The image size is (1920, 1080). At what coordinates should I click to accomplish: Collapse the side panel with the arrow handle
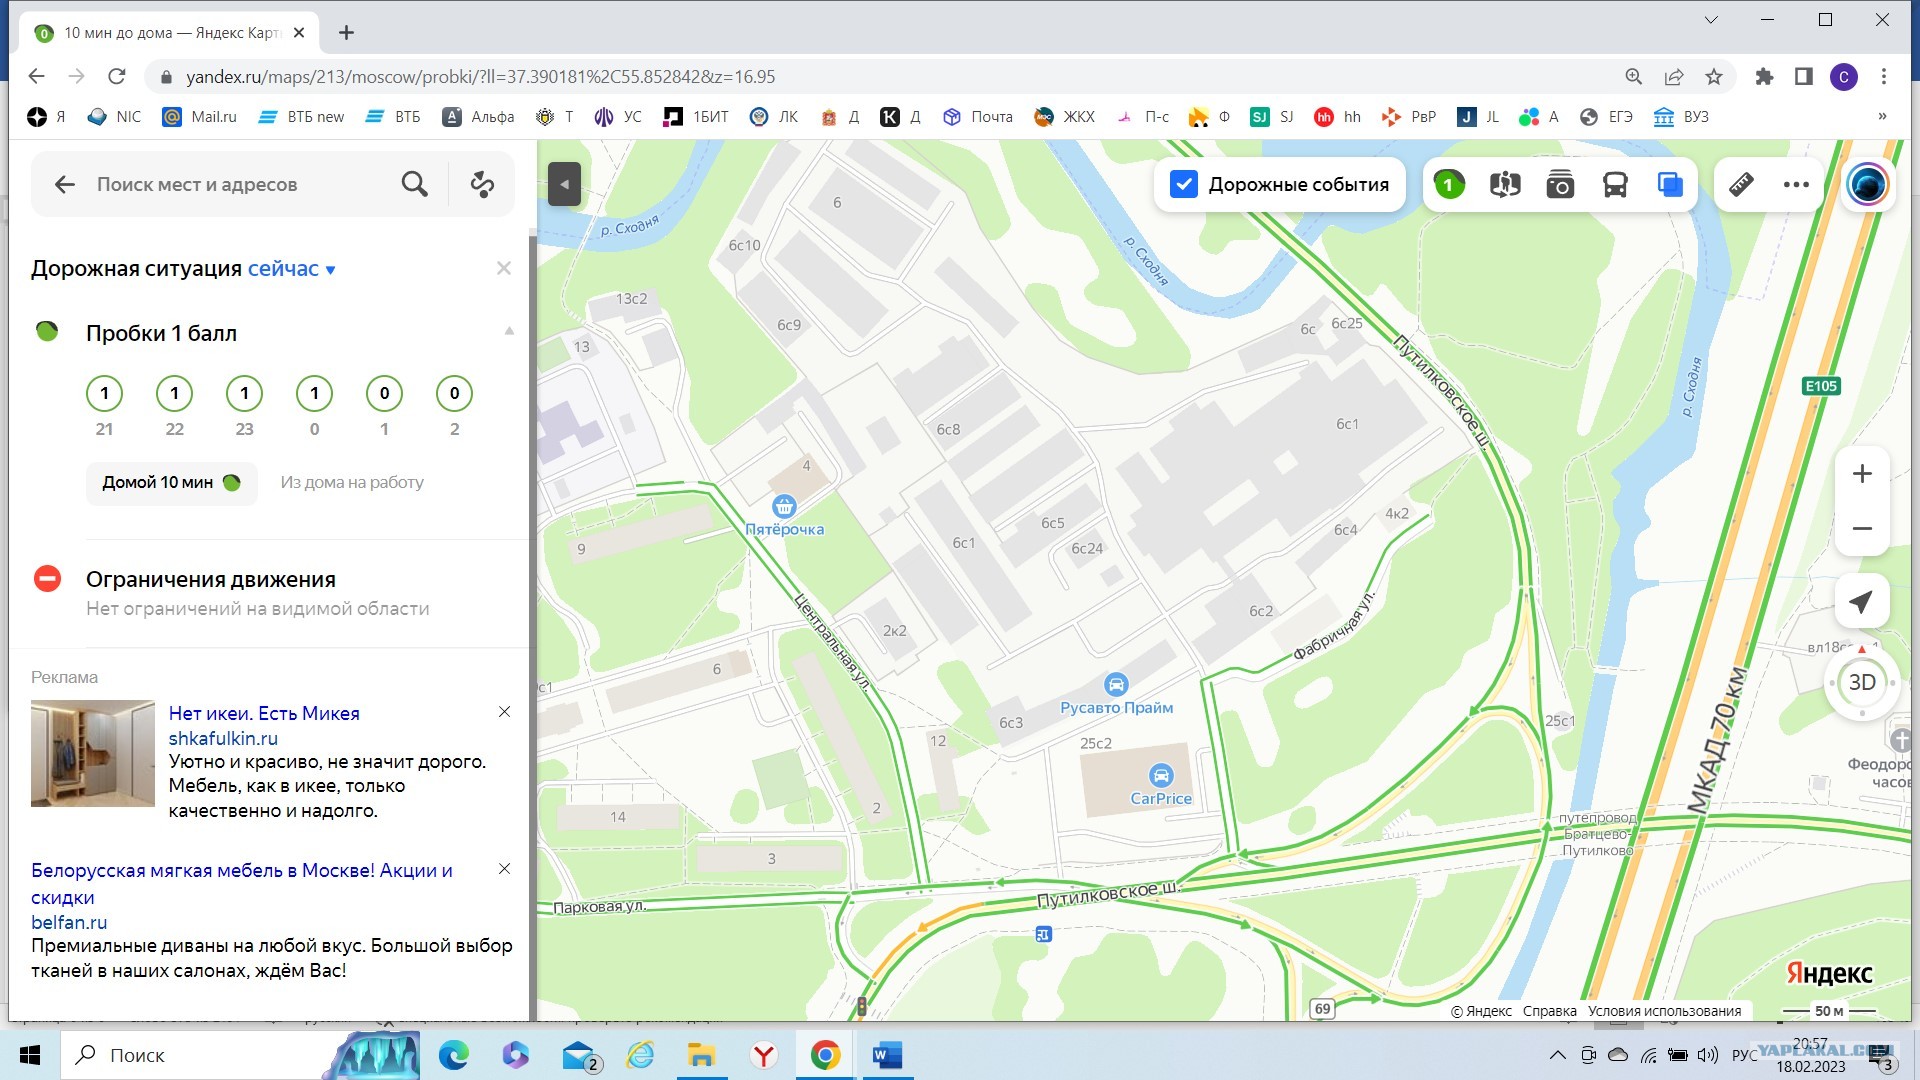pos(564,184)
